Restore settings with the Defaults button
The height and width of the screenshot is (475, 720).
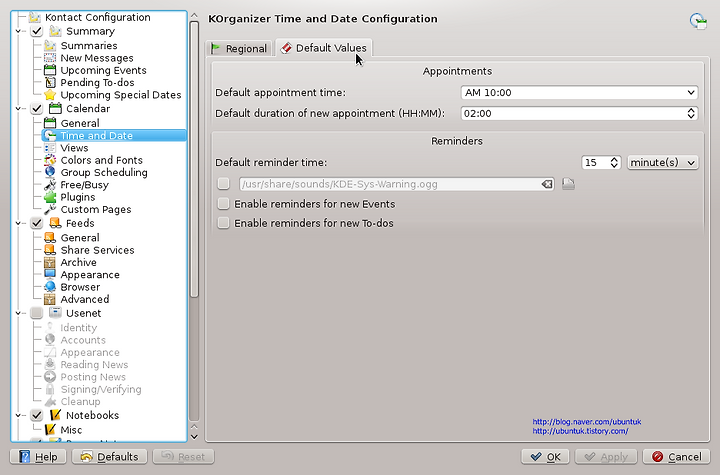pos(109,457)
